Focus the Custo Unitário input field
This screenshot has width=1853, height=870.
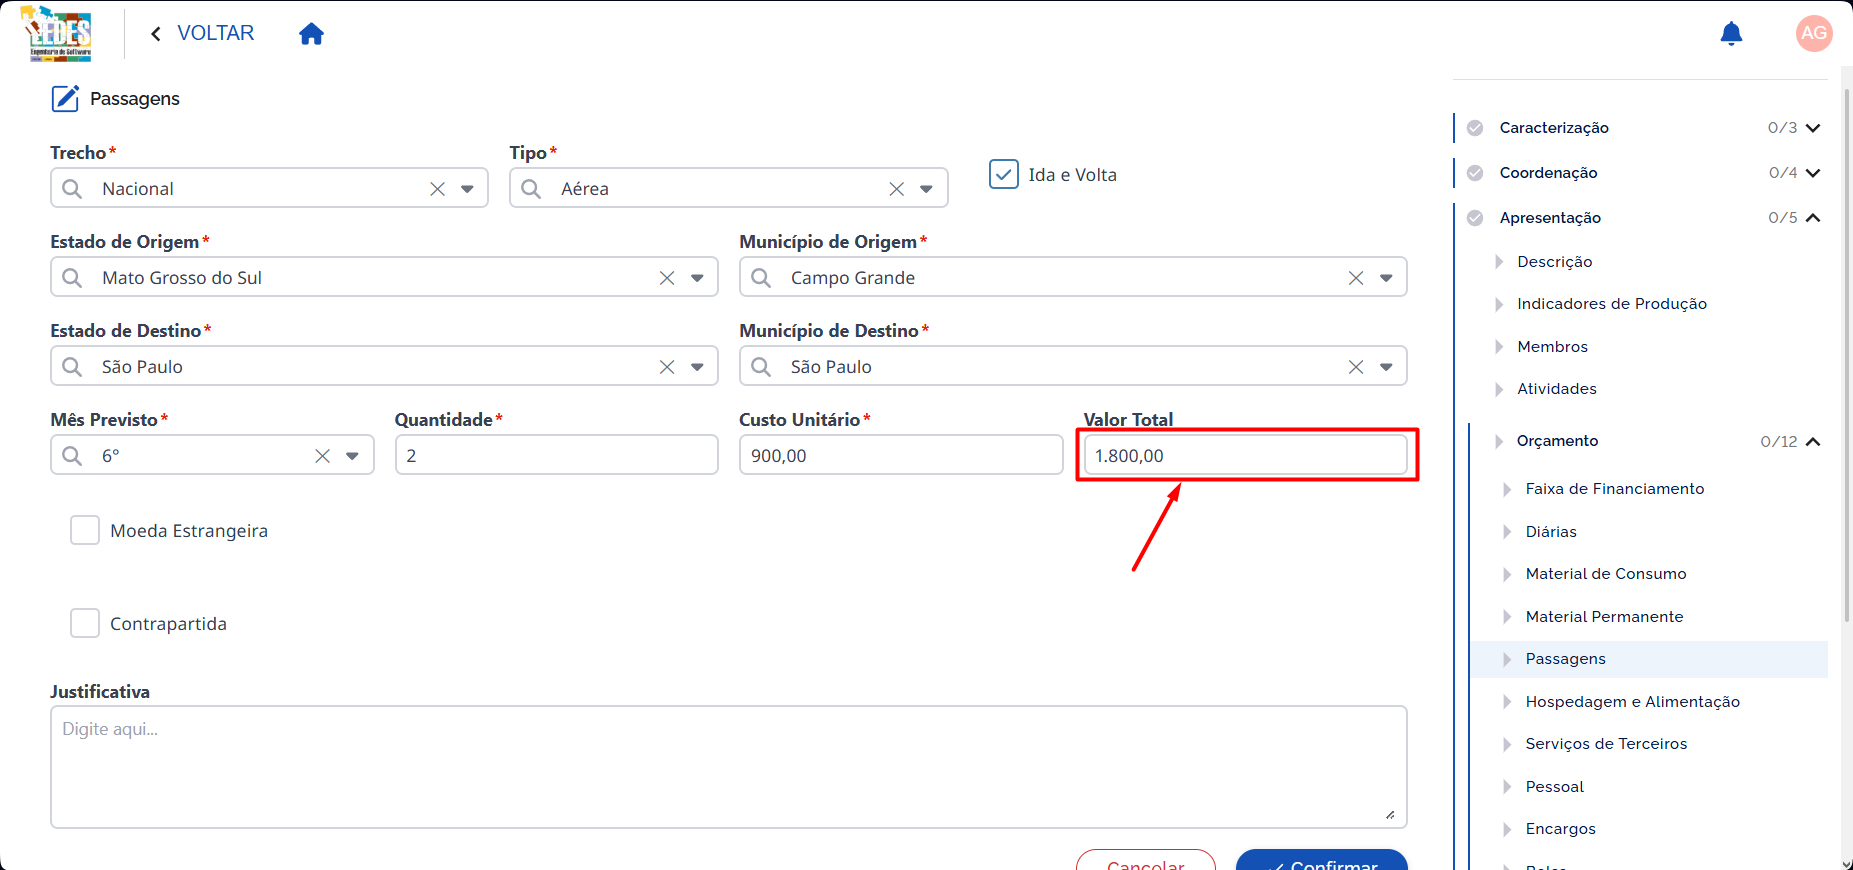[x=901, y=455]
